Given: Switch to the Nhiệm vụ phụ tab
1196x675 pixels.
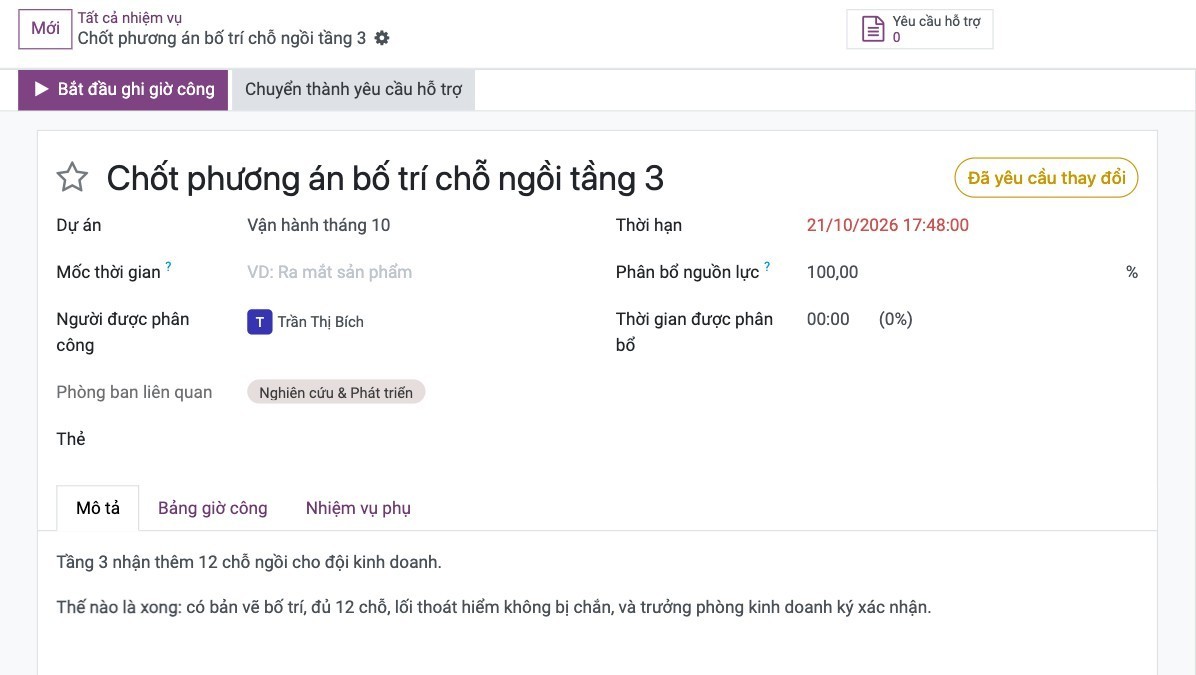Looking at the screenshot, I should (x=358, y=508).
